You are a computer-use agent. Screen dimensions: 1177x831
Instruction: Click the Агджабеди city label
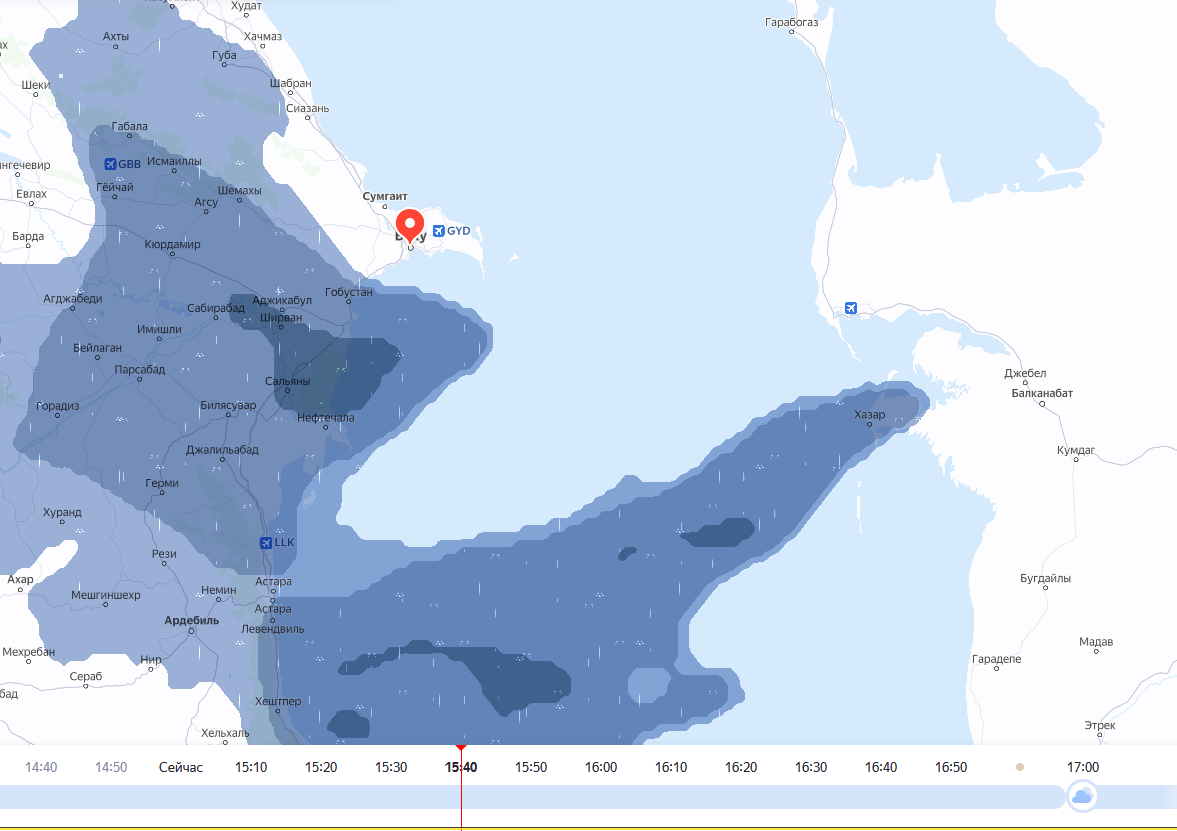tap(73, 299)
